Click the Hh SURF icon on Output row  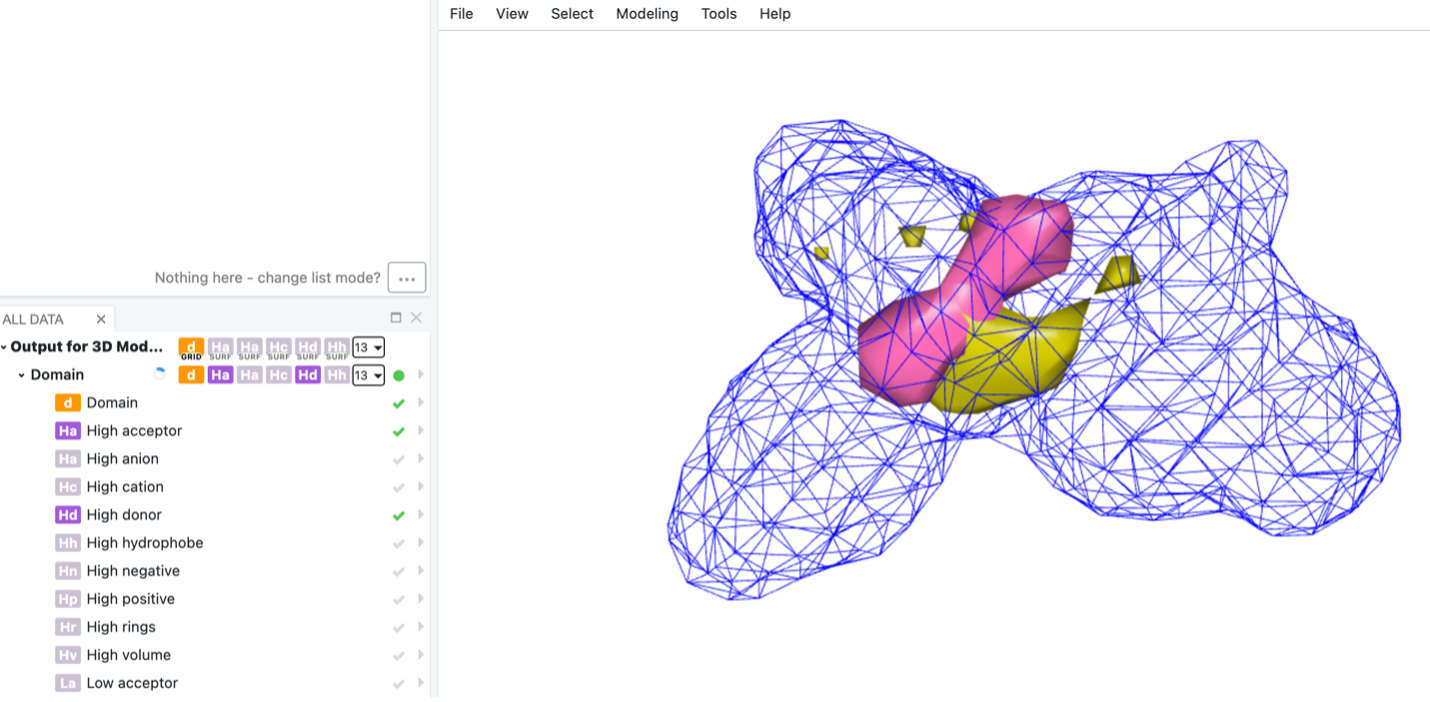point(336,347)
